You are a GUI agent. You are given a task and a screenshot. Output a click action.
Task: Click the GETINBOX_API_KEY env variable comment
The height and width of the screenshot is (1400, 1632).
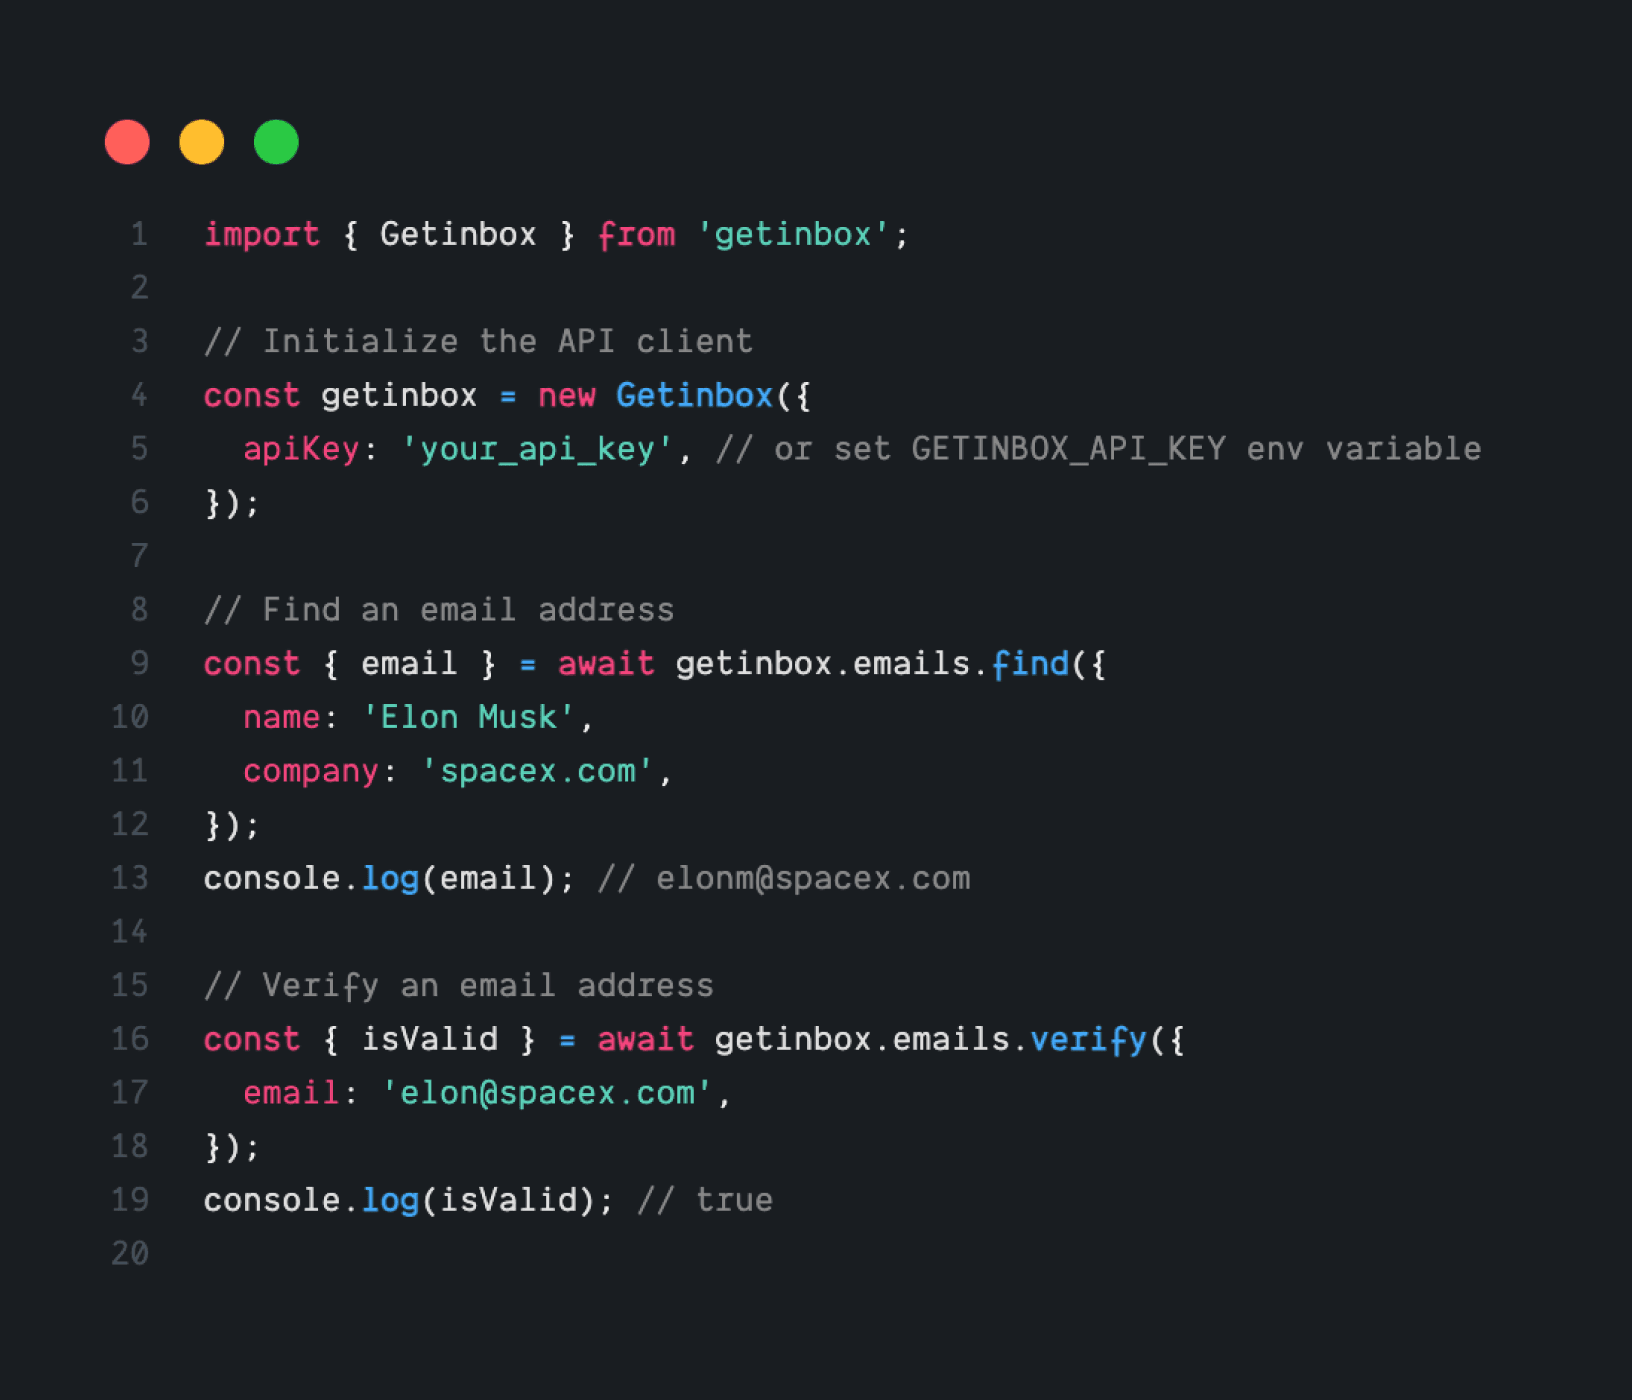(1099, 450)
